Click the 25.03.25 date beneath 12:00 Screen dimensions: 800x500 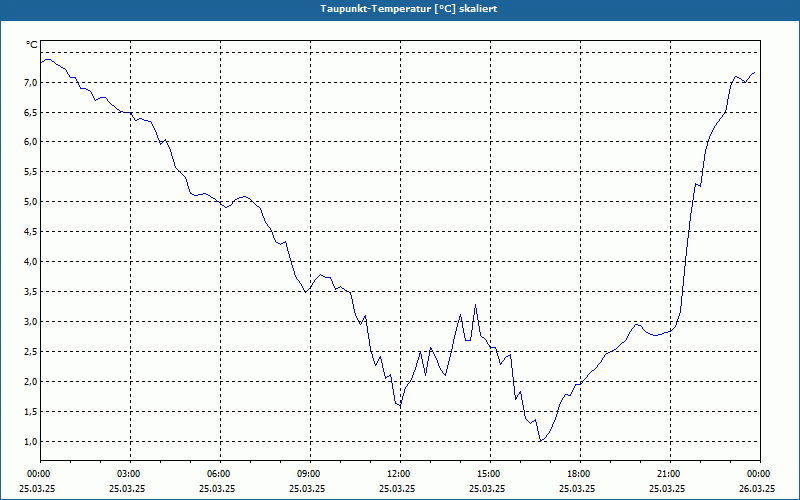pyautogui.click(x=397, y=488)
